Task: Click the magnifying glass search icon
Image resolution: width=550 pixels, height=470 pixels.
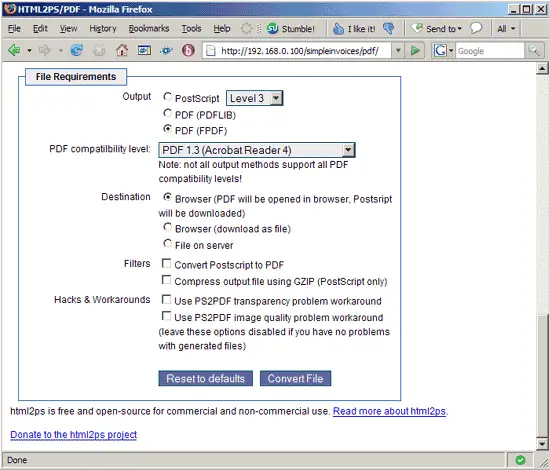Action: [x=534, y=51]
